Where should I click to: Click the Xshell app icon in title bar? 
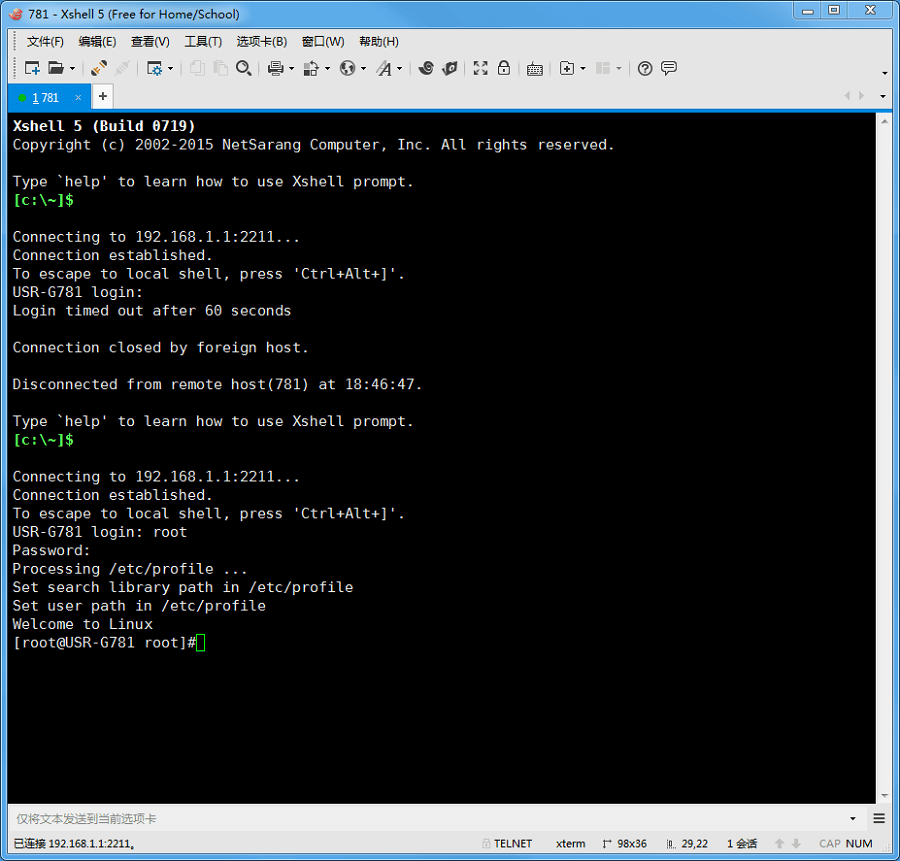coord(16,14)
